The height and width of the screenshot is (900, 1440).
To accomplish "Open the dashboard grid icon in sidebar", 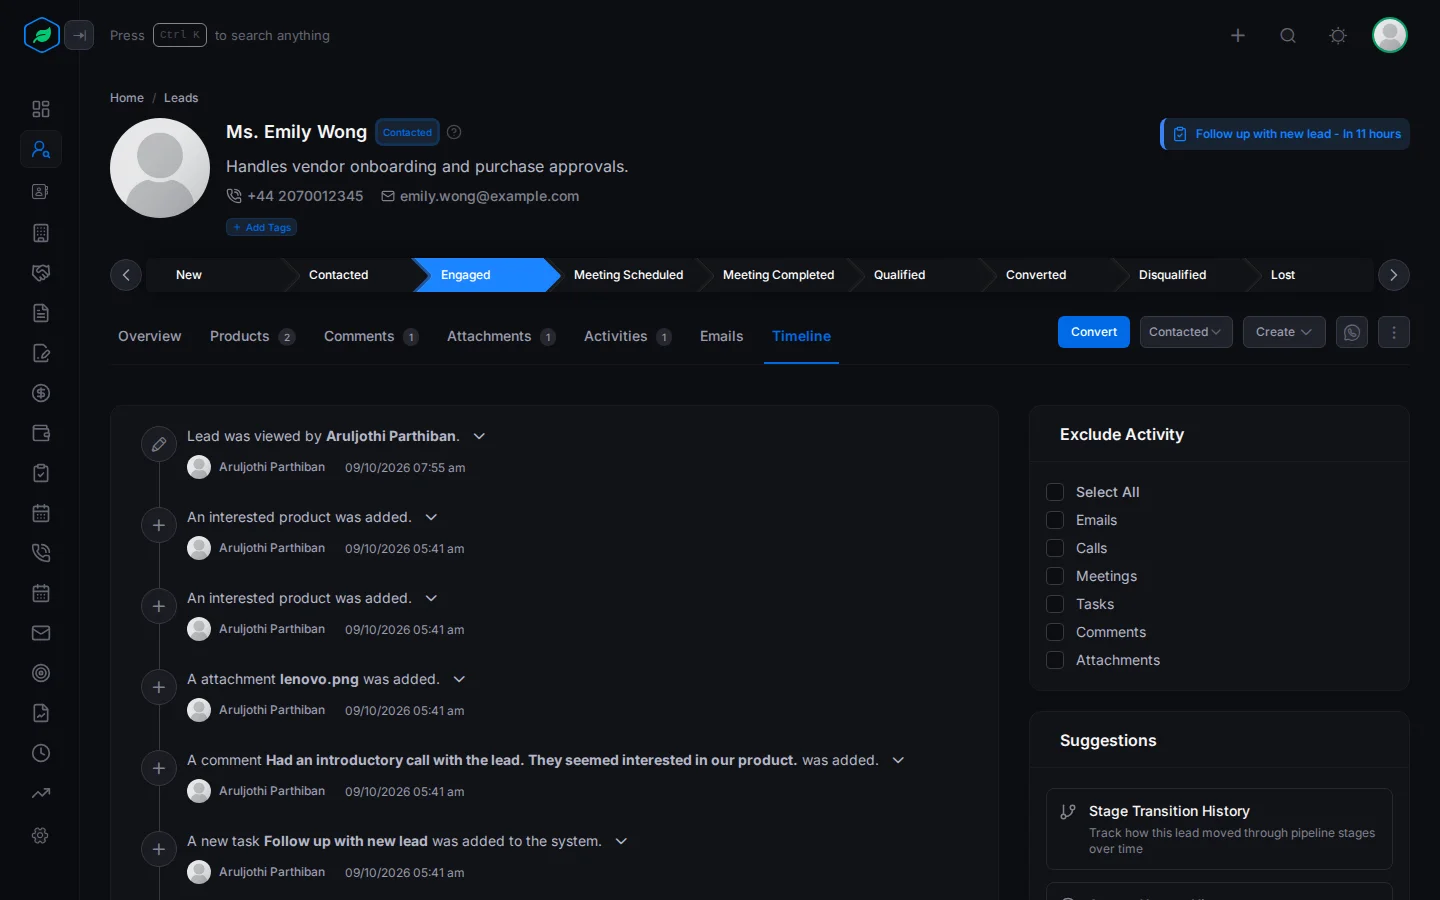I will coord(41,109).
